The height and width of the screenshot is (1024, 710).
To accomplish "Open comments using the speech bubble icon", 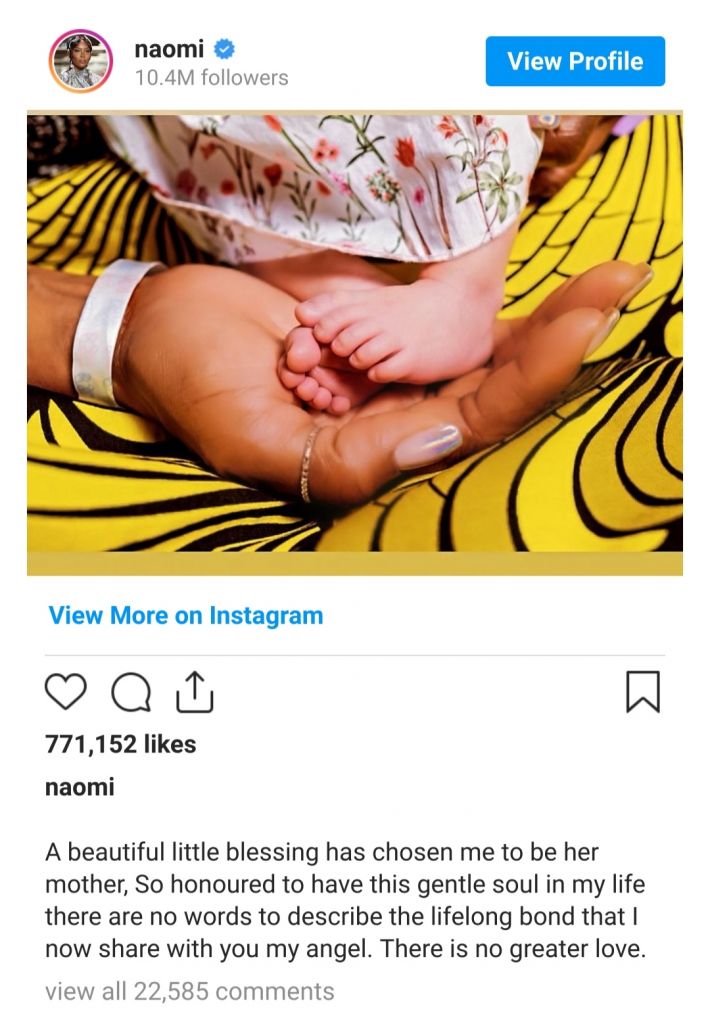I will pos(131,692).
